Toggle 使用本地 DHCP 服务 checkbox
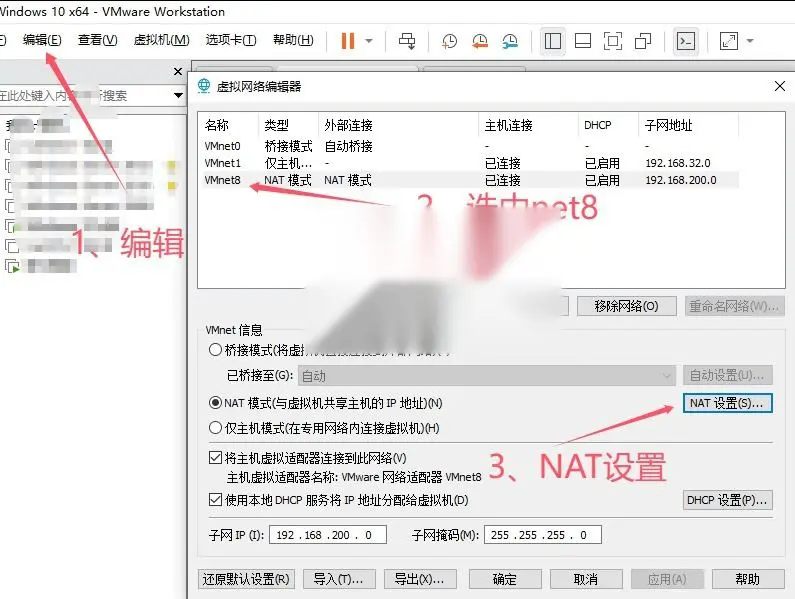 (215, 500)
